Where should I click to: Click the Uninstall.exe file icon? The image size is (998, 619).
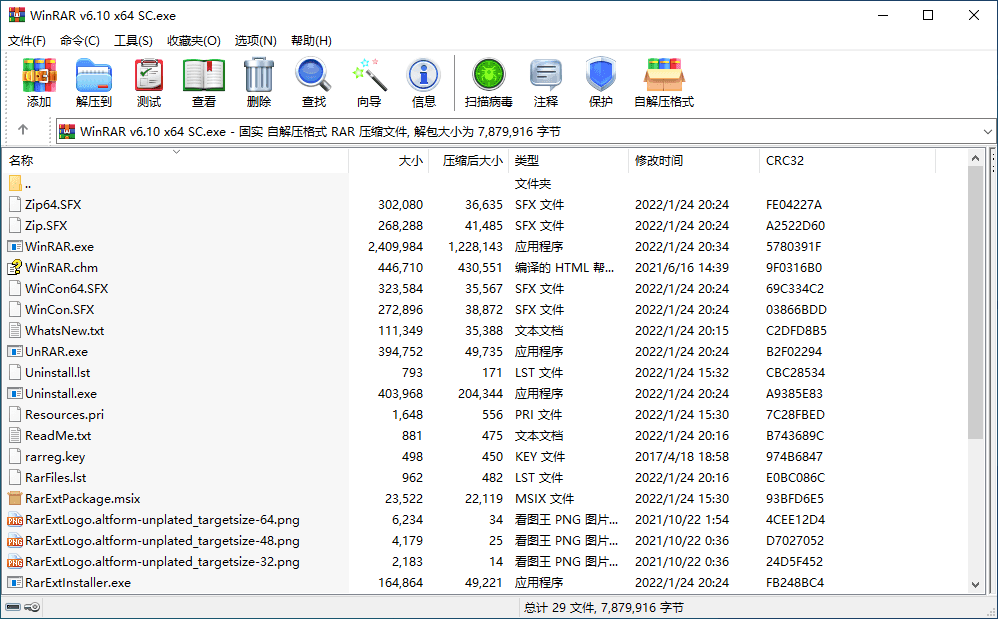point(15,393)
